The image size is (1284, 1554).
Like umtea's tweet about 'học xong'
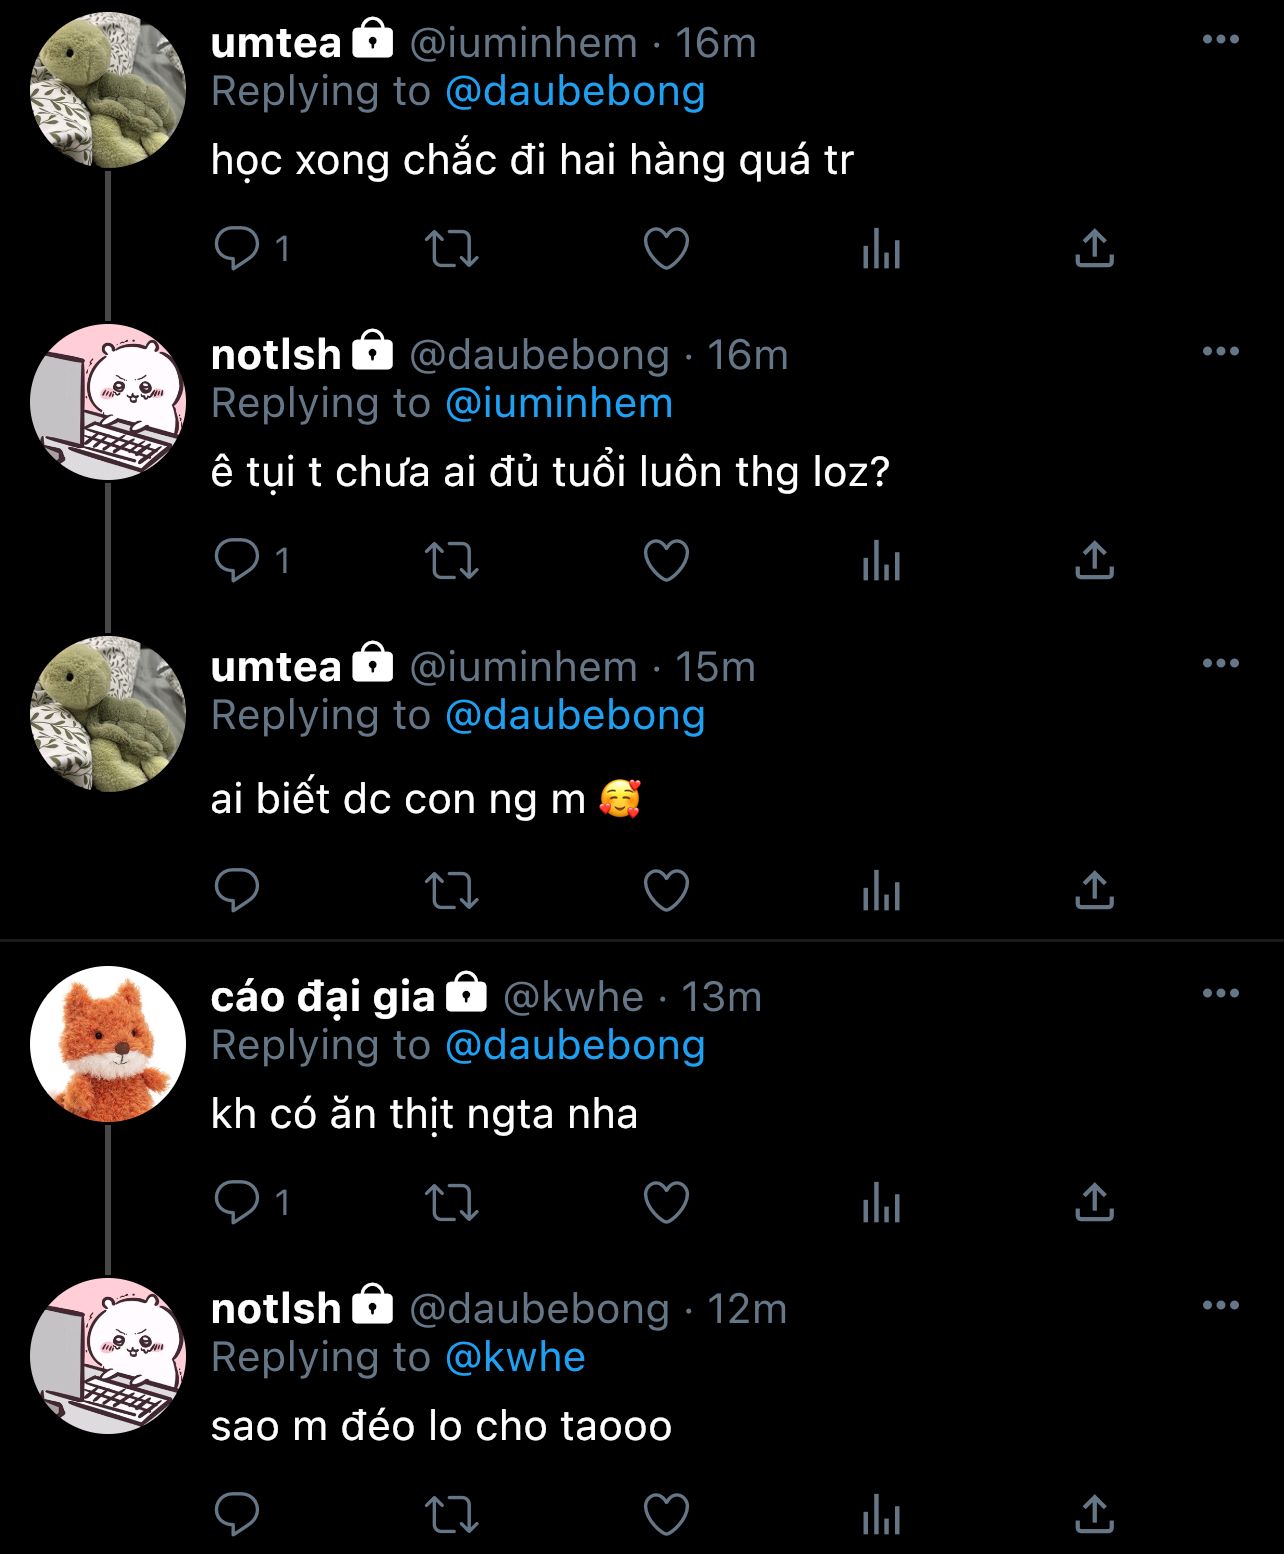click(666, 249)
